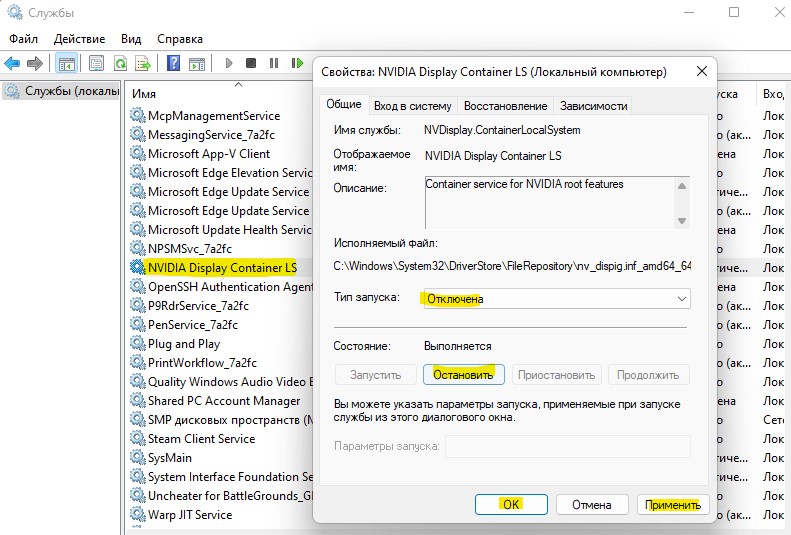Viewport: 791px width, 535px height.
Task: Close the NVIDIA properties dialog
Action: coord(702,72)
